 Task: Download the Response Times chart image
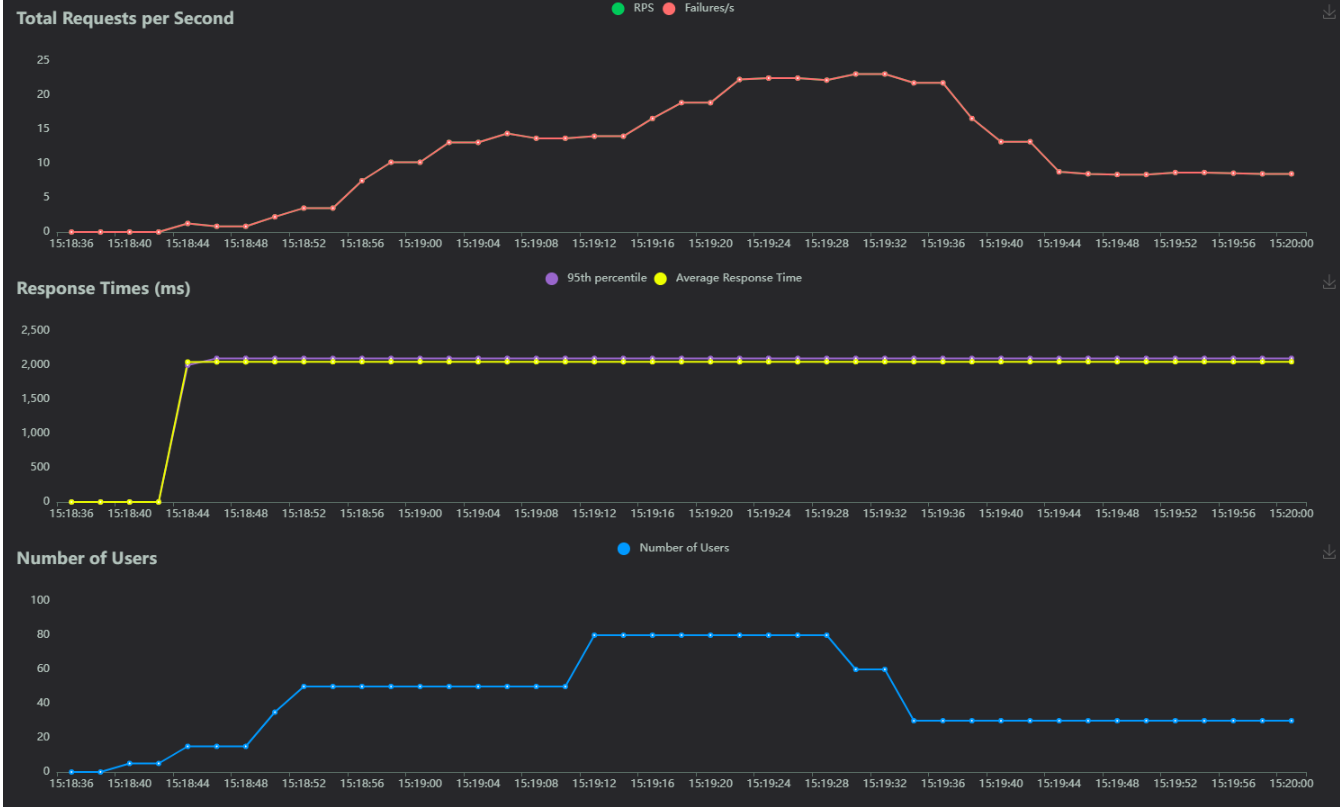[x=1329, y=282]
